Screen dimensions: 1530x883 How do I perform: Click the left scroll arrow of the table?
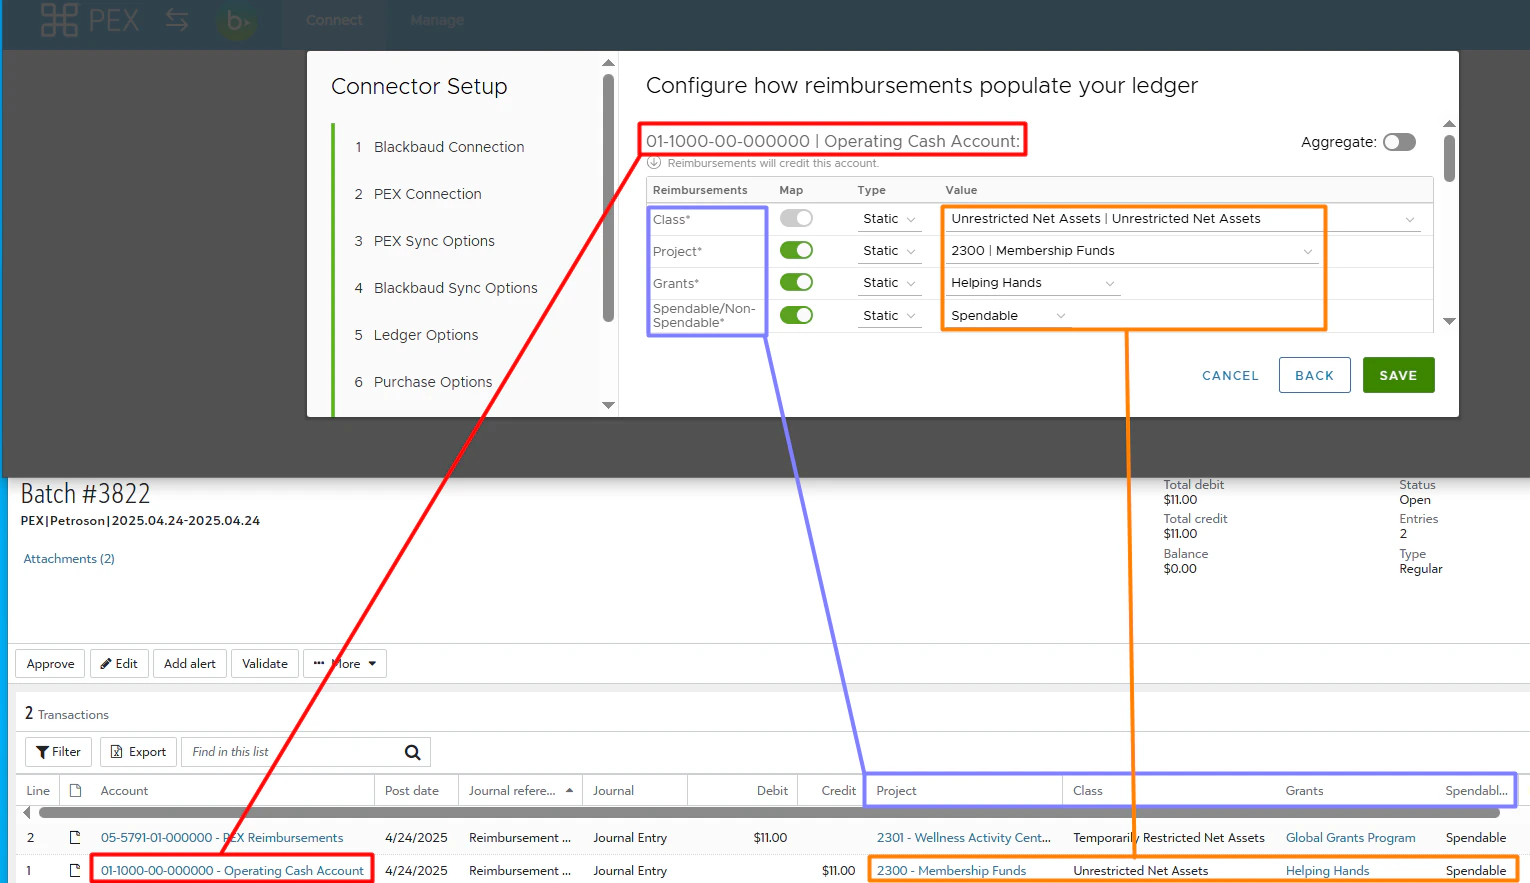[x=27, y=813]
